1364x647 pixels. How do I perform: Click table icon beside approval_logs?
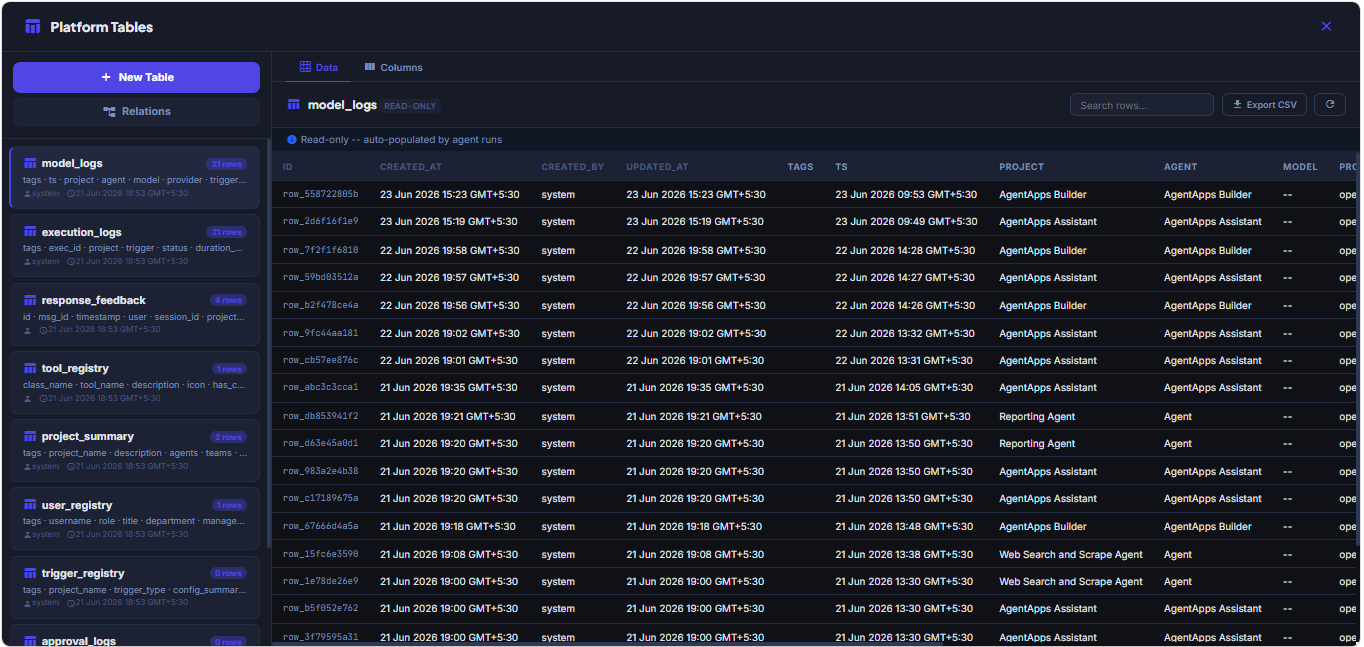click(30, 641)
